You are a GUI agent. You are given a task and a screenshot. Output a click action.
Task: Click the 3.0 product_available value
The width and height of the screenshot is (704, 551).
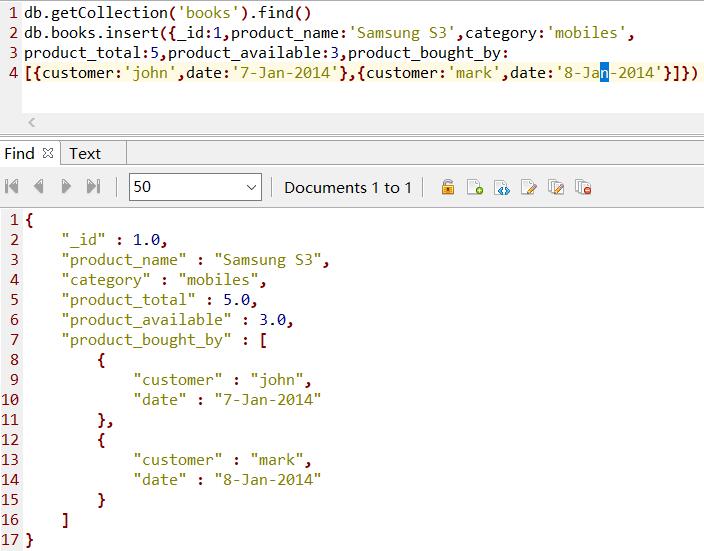tap(273, 320)
